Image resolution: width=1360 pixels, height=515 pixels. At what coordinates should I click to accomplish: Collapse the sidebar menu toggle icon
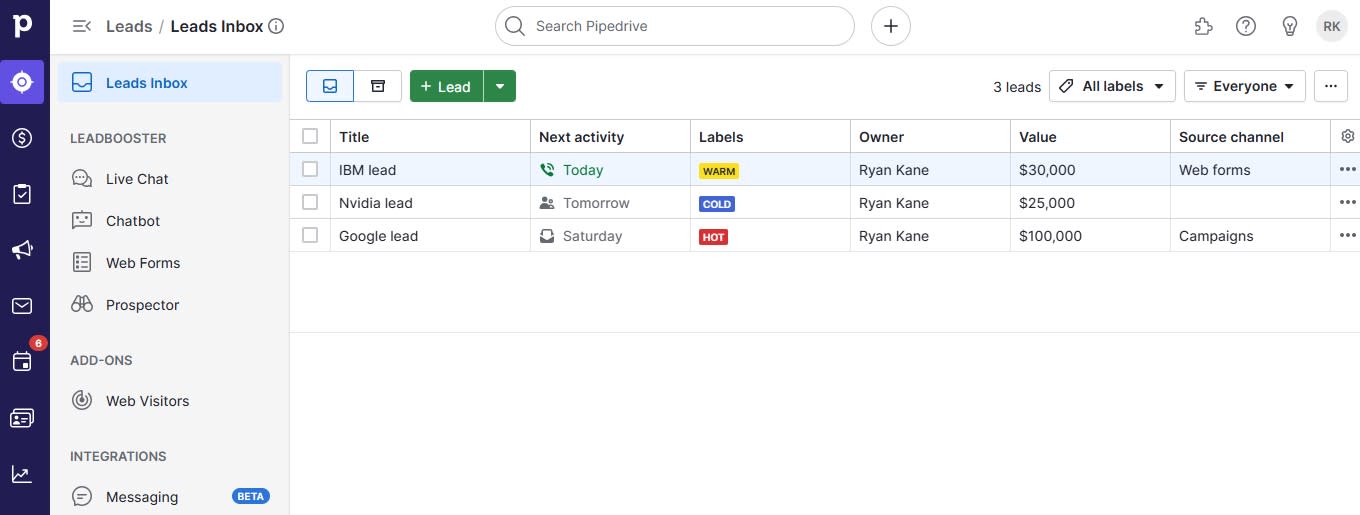[82, 26]
